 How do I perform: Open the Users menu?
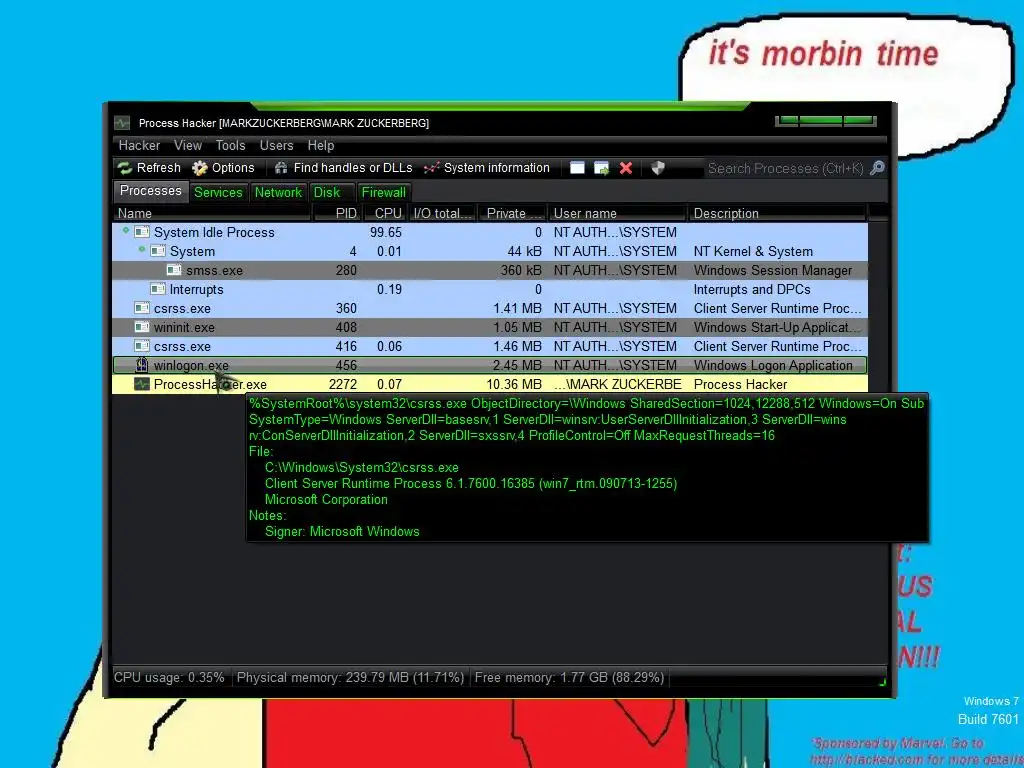(276, 146)
